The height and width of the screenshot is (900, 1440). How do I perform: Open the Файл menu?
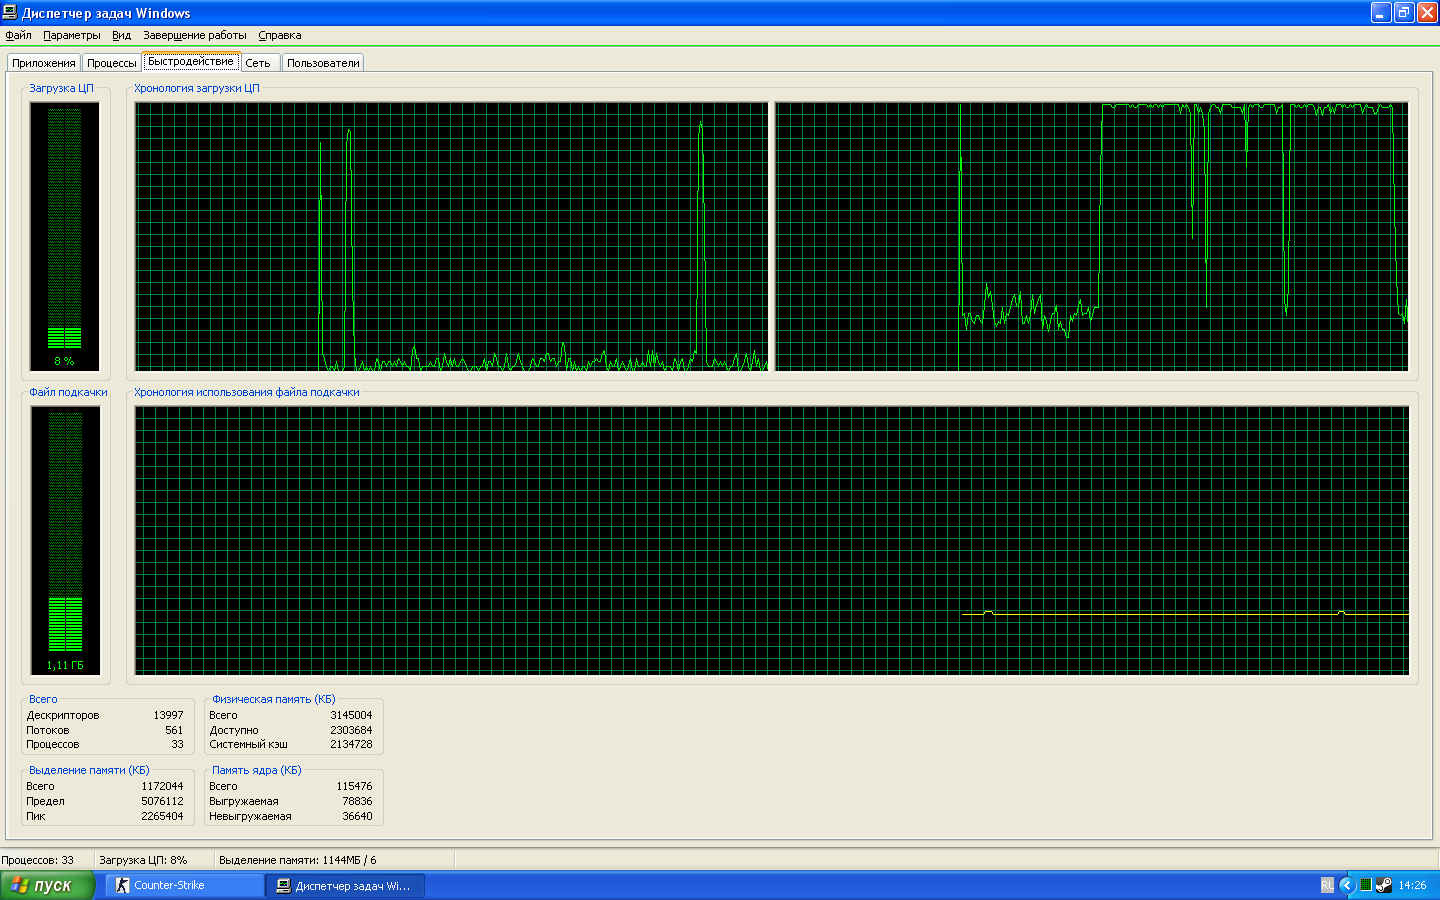point(18,35)
